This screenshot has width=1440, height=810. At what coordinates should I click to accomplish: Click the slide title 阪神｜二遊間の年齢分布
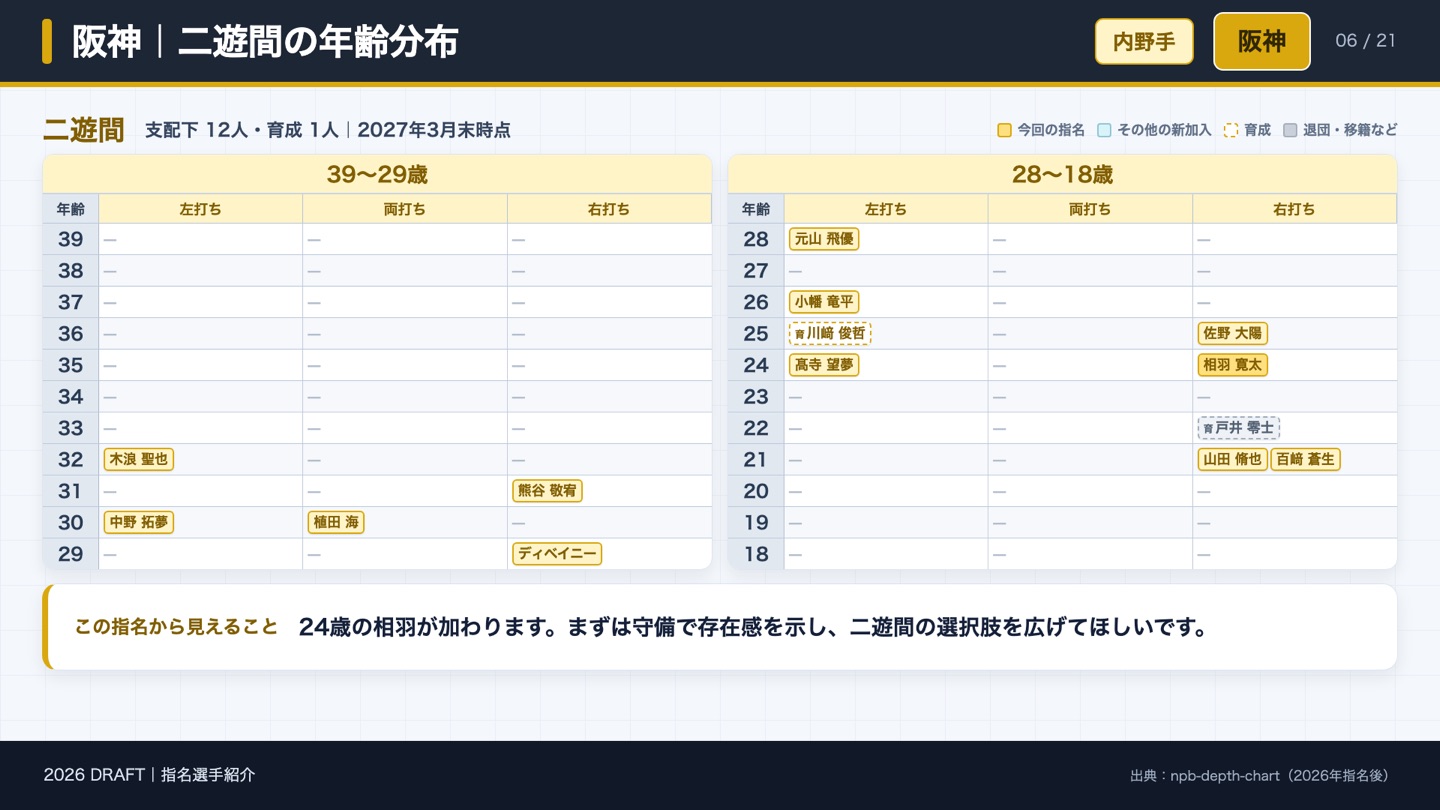coord(265,42)
